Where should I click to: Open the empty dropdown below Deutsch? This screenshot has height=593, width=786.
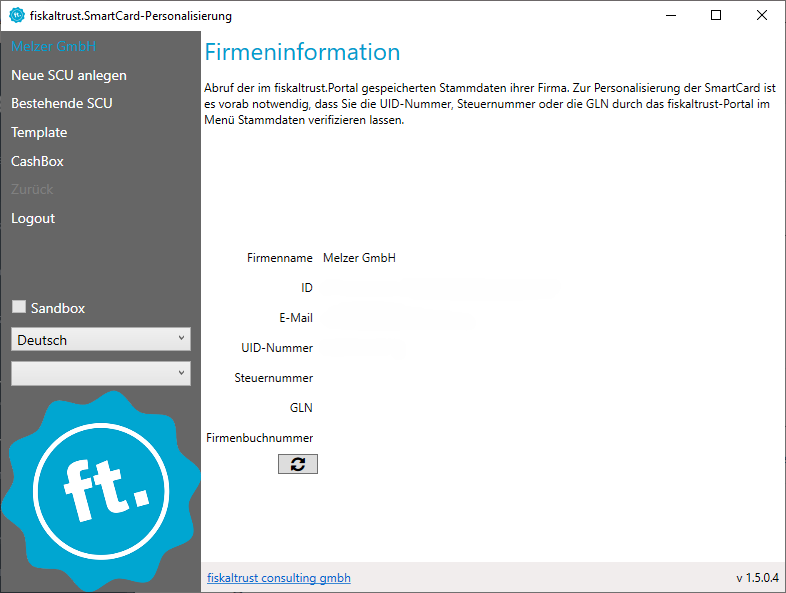101,373
